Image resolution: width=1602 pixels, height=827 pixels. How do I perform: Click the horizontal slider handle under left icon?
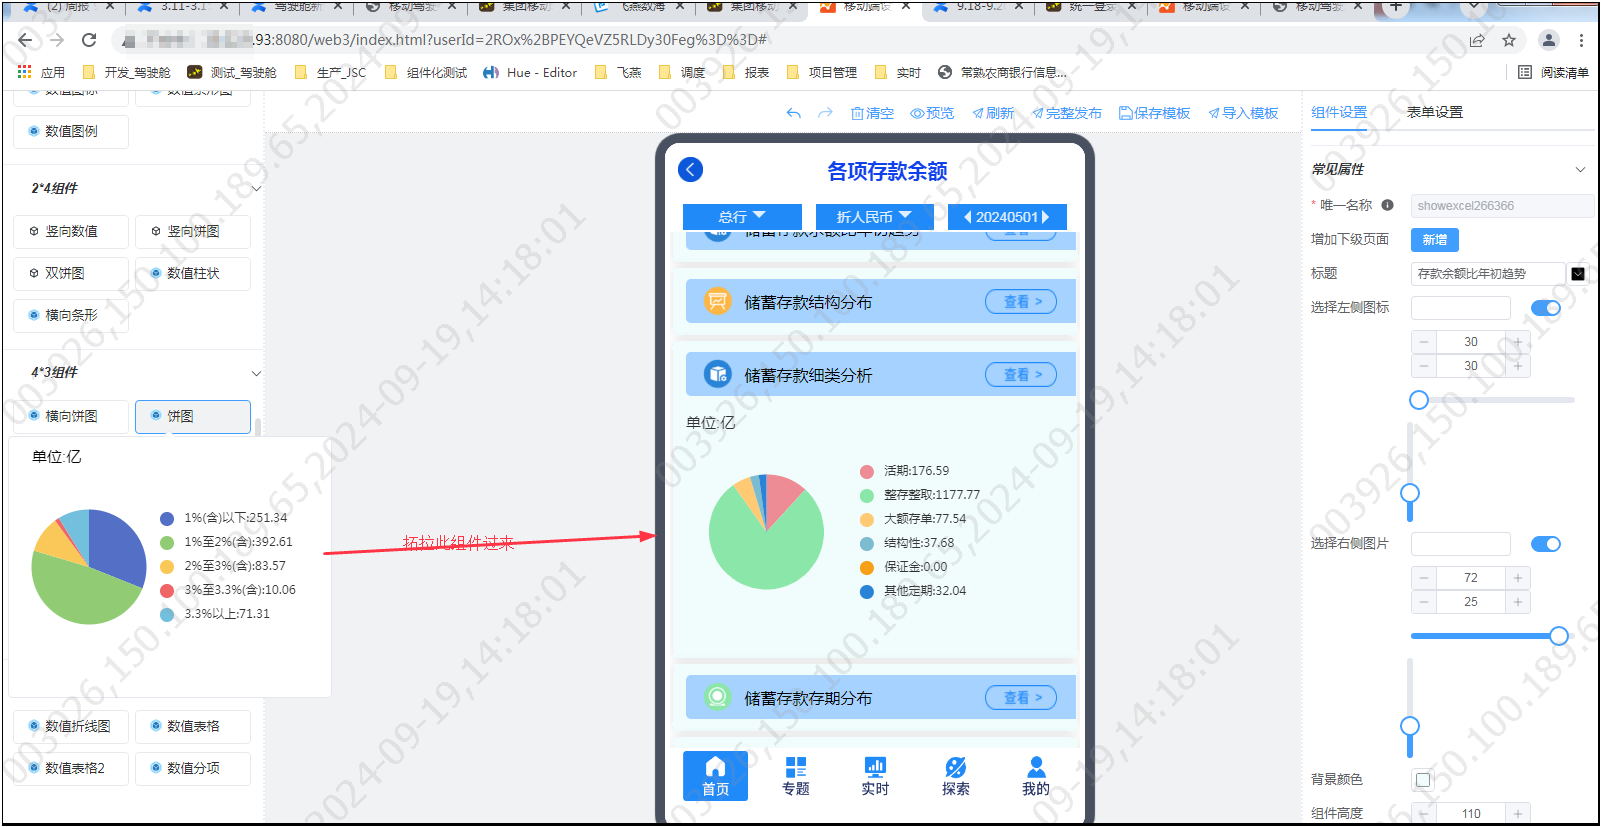[x=1419, y=400]
